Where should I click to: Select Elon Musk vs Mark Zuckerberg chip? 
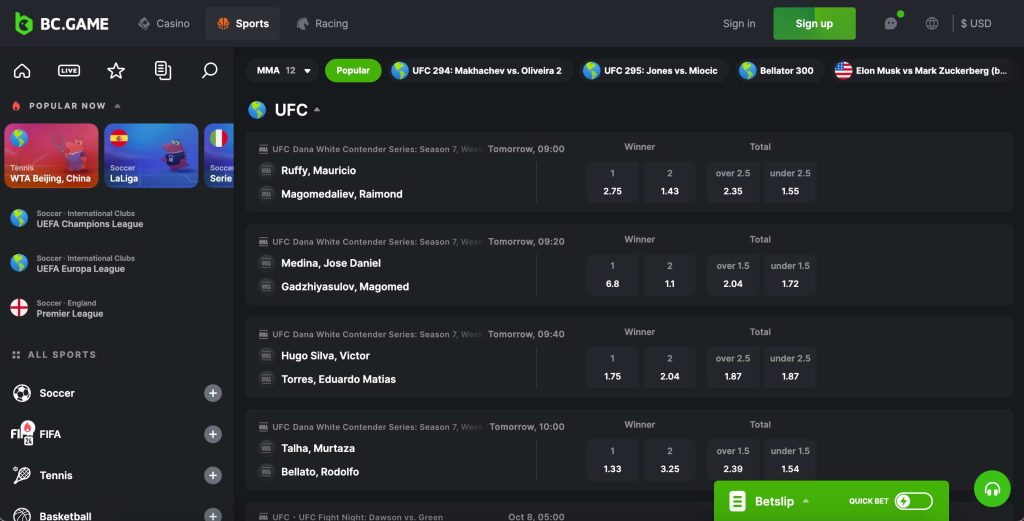[x=922, y=71]
